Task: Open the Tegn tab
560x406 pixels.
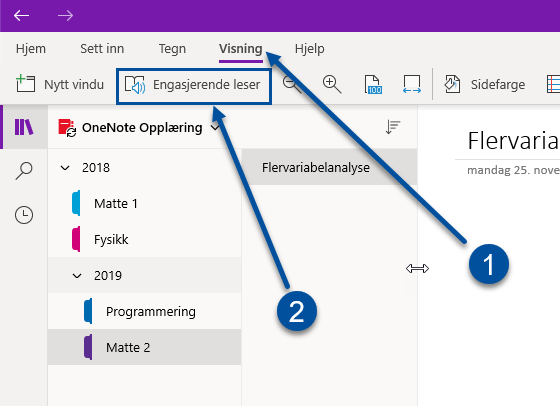Action: (172, 49)
